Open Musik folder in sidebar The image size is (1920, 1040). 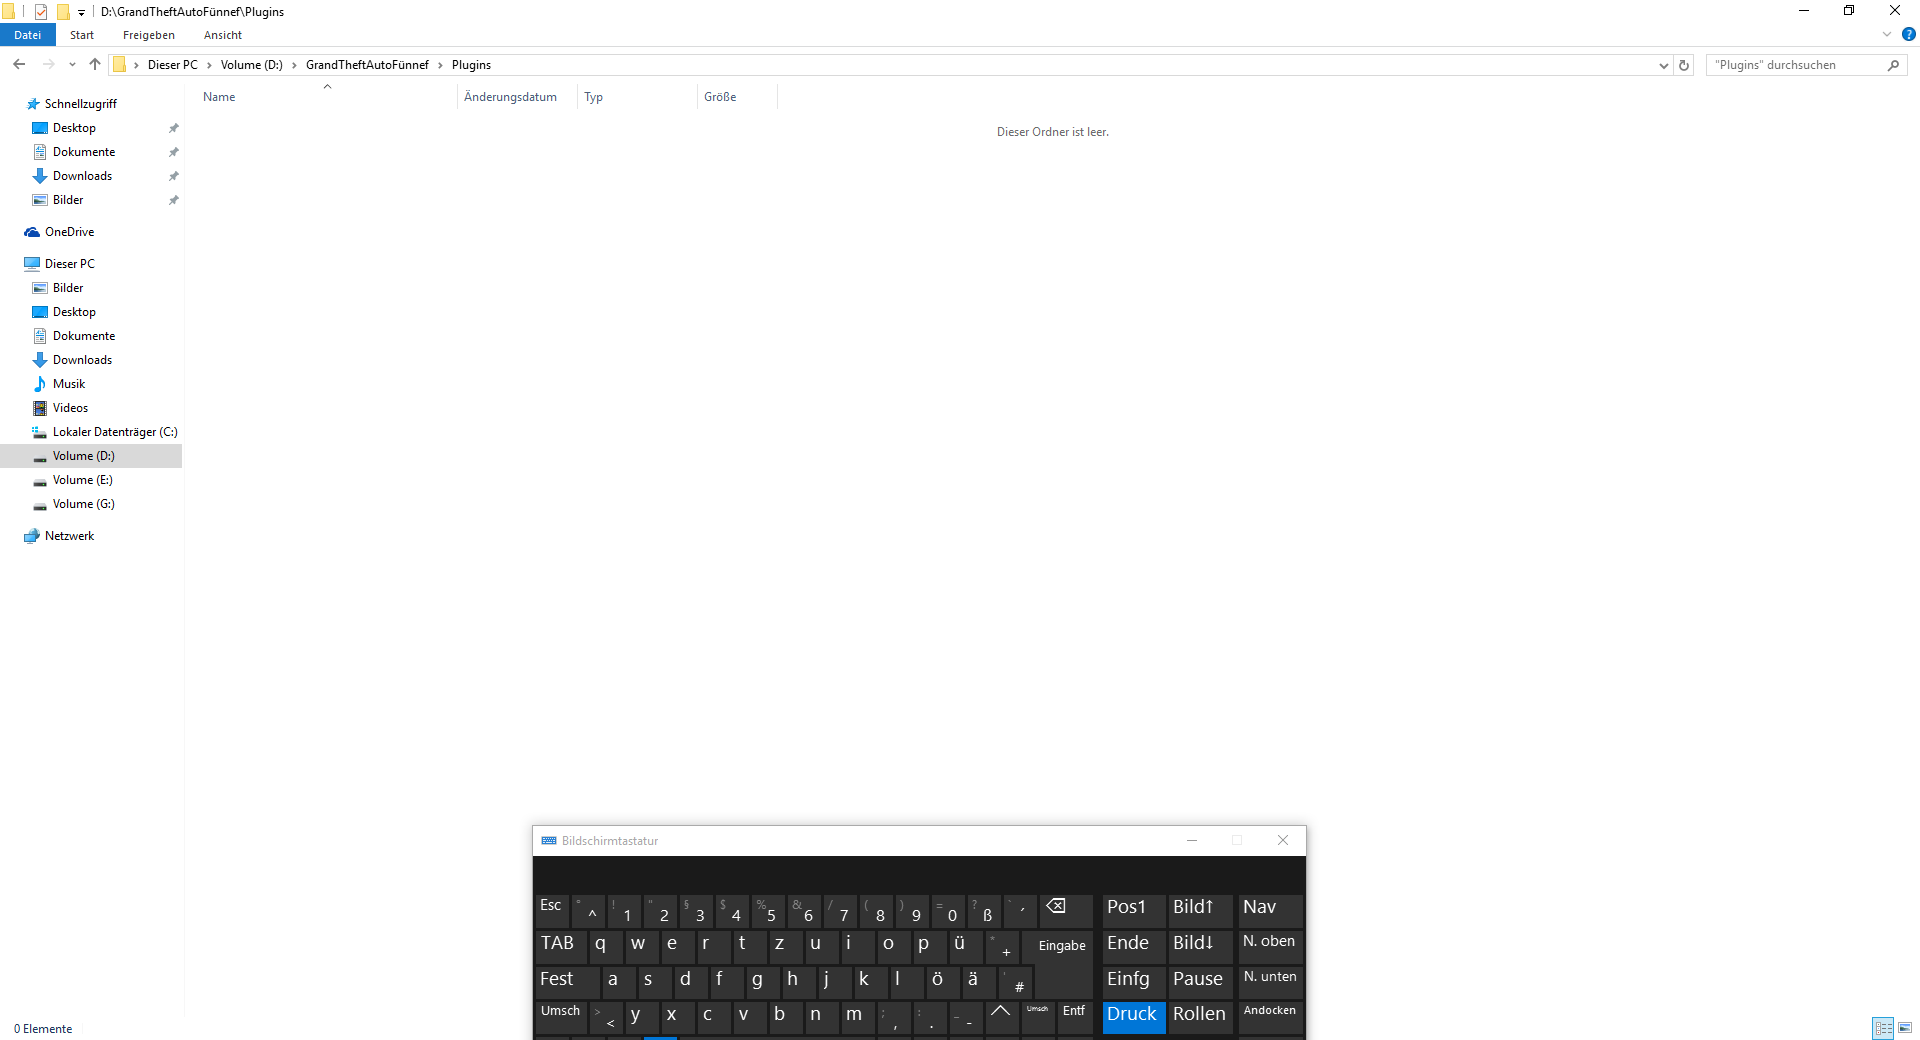(x=68, y=384)
